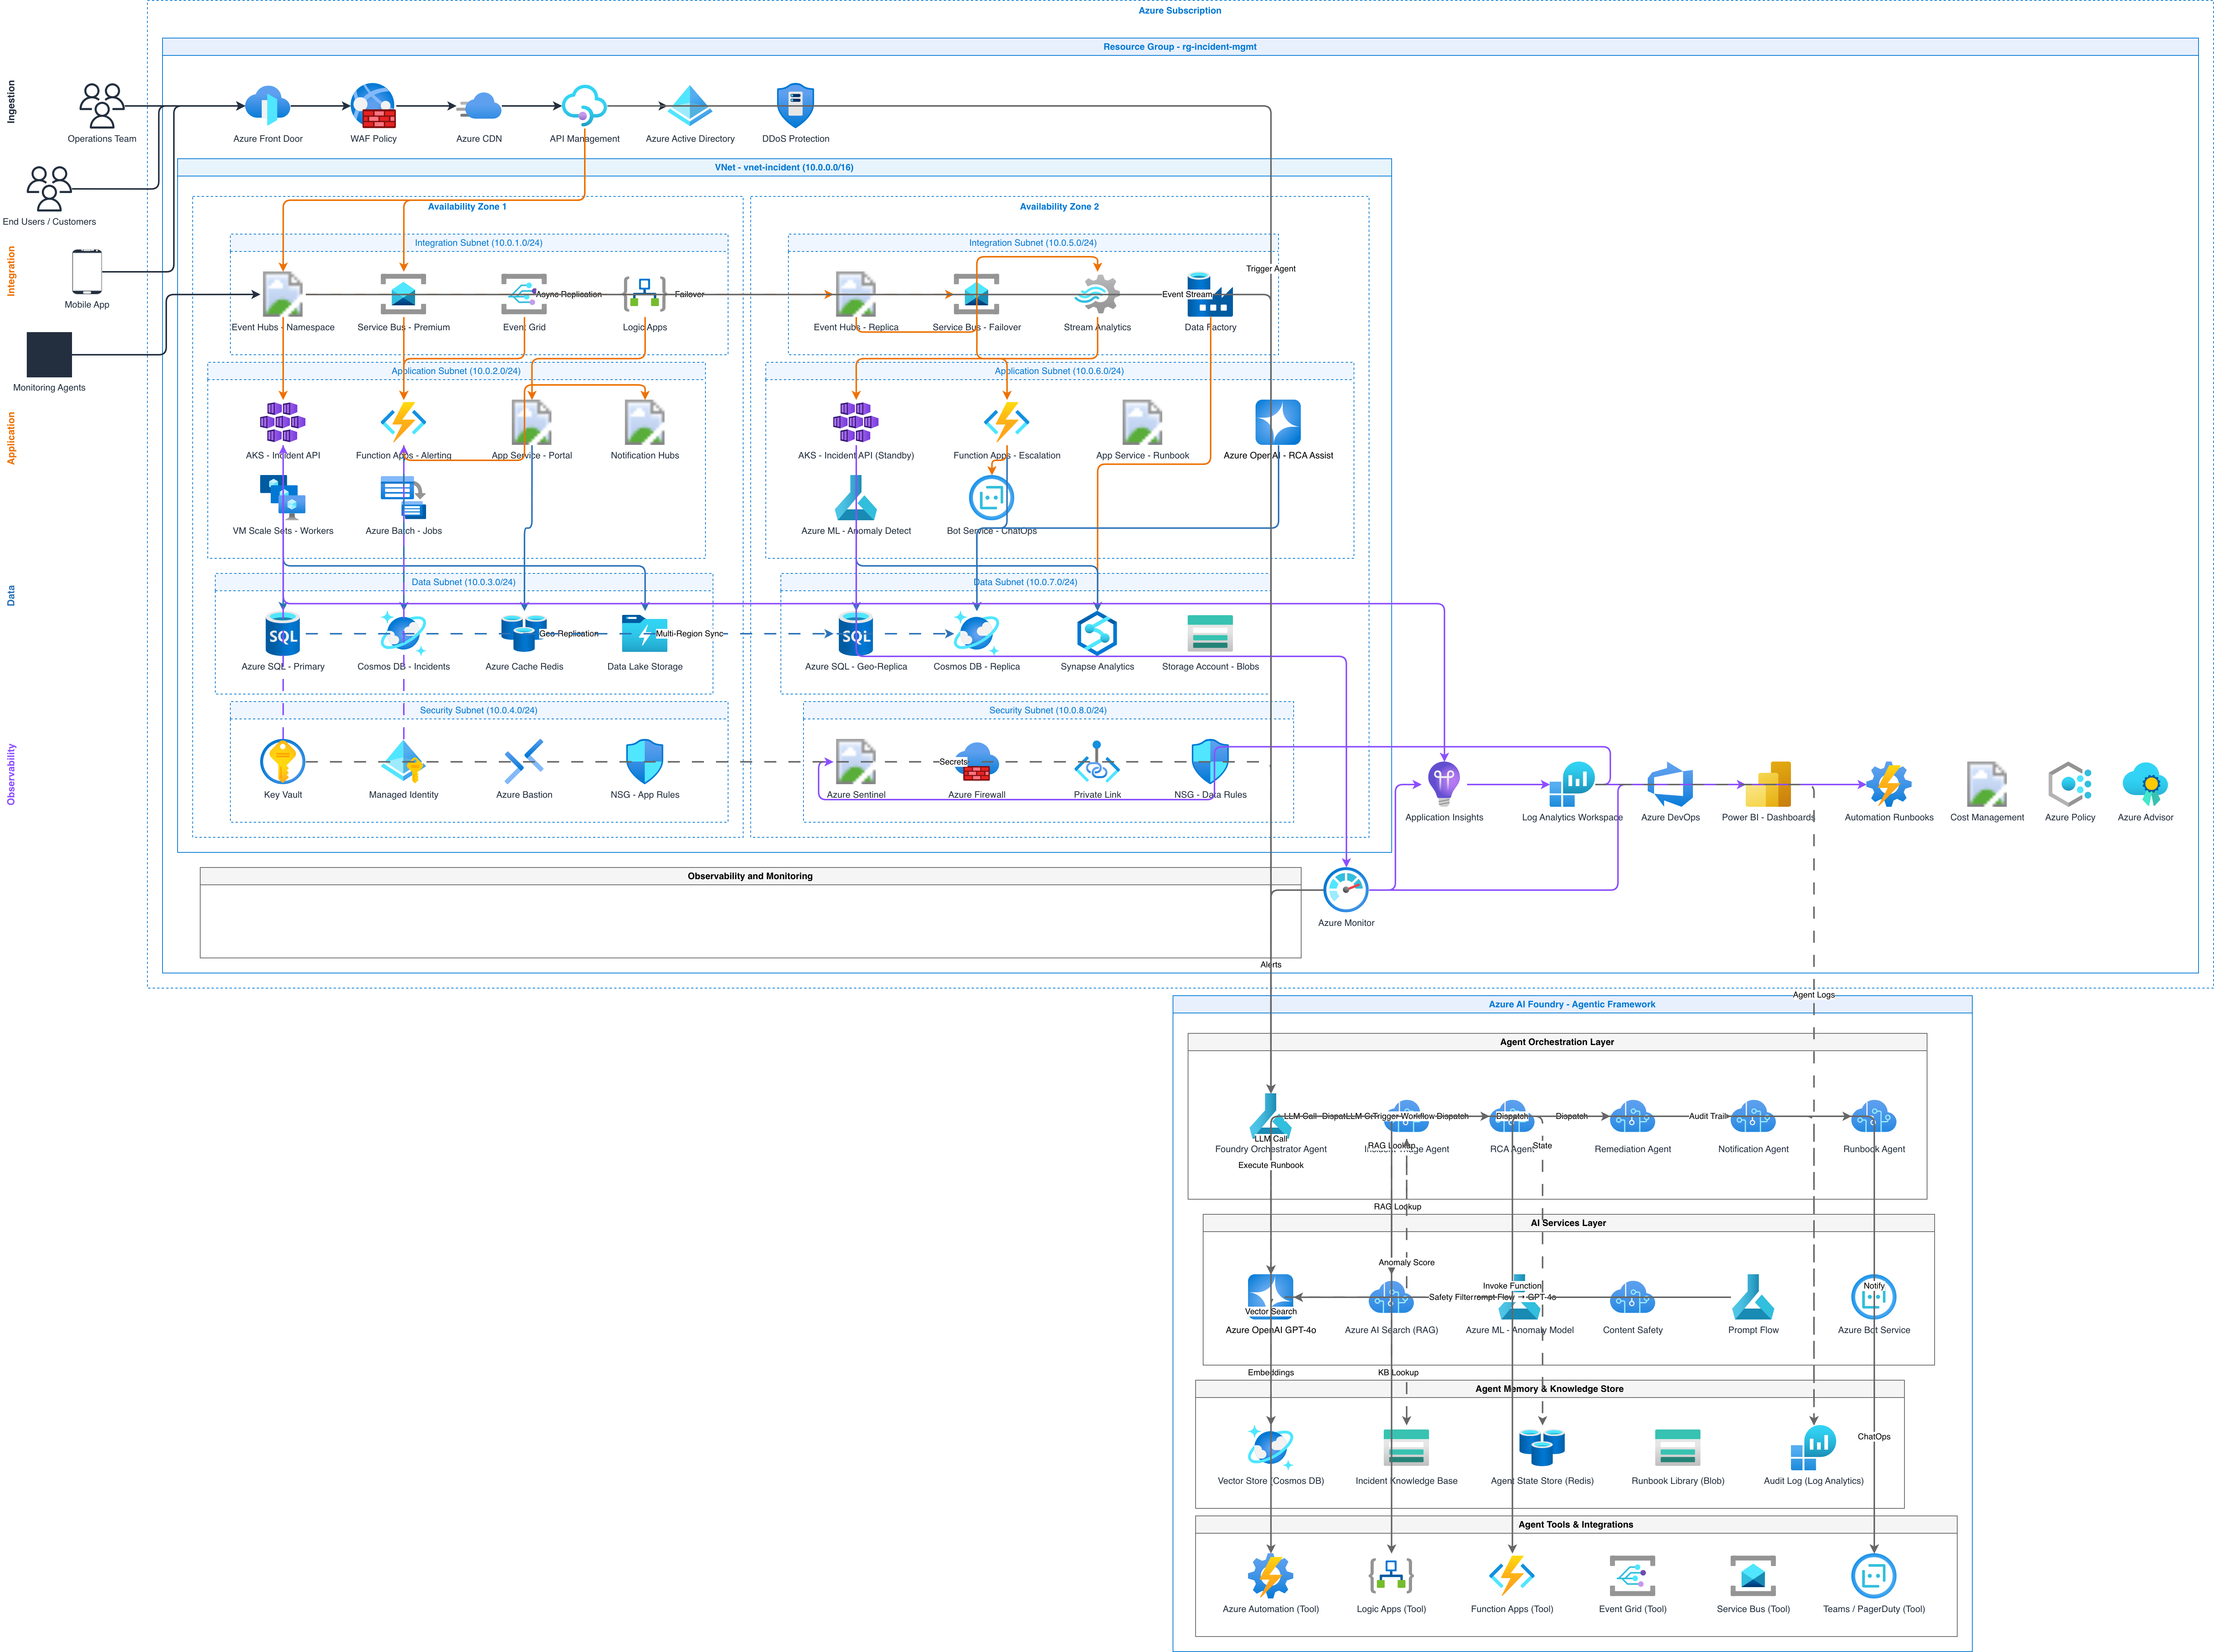Click the "Observability and Monitoring" title
Image resolution: width=2214 pixels, height=1652 pixels.
750,876
